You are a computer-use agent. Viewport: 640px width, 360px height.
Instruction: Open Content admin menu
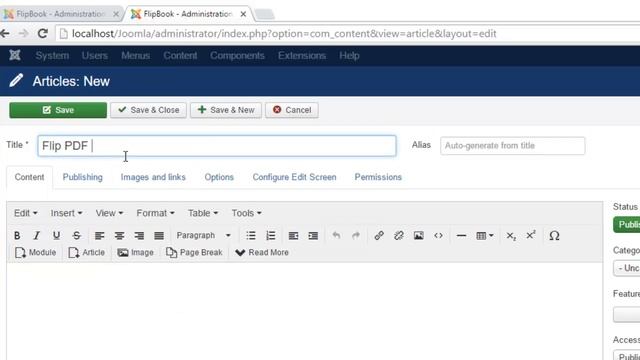click(x=180, y=56)
